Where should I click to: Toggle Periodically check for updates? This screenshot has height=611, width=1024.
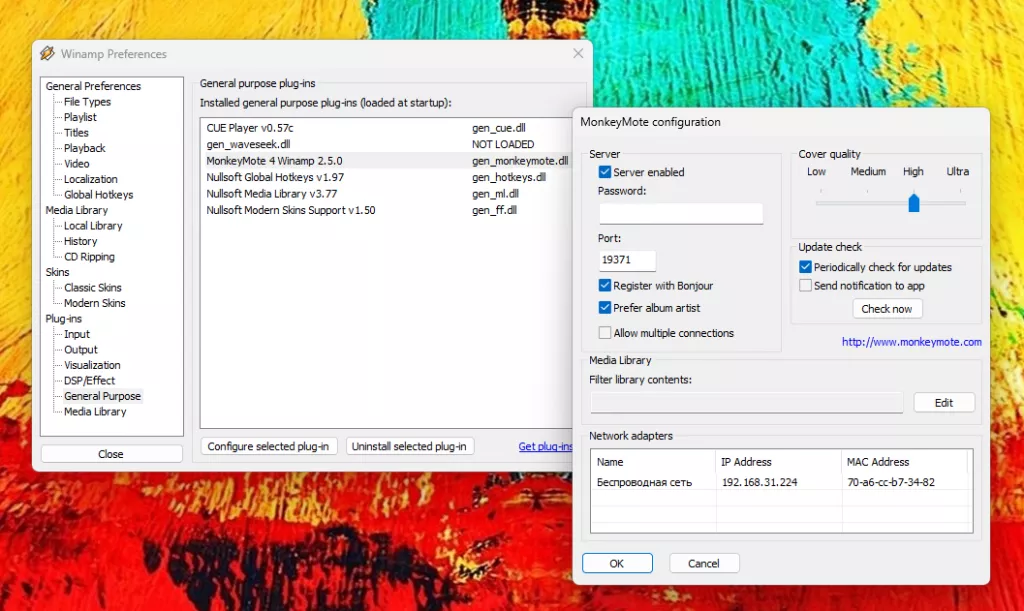click(x=806, y=267)
